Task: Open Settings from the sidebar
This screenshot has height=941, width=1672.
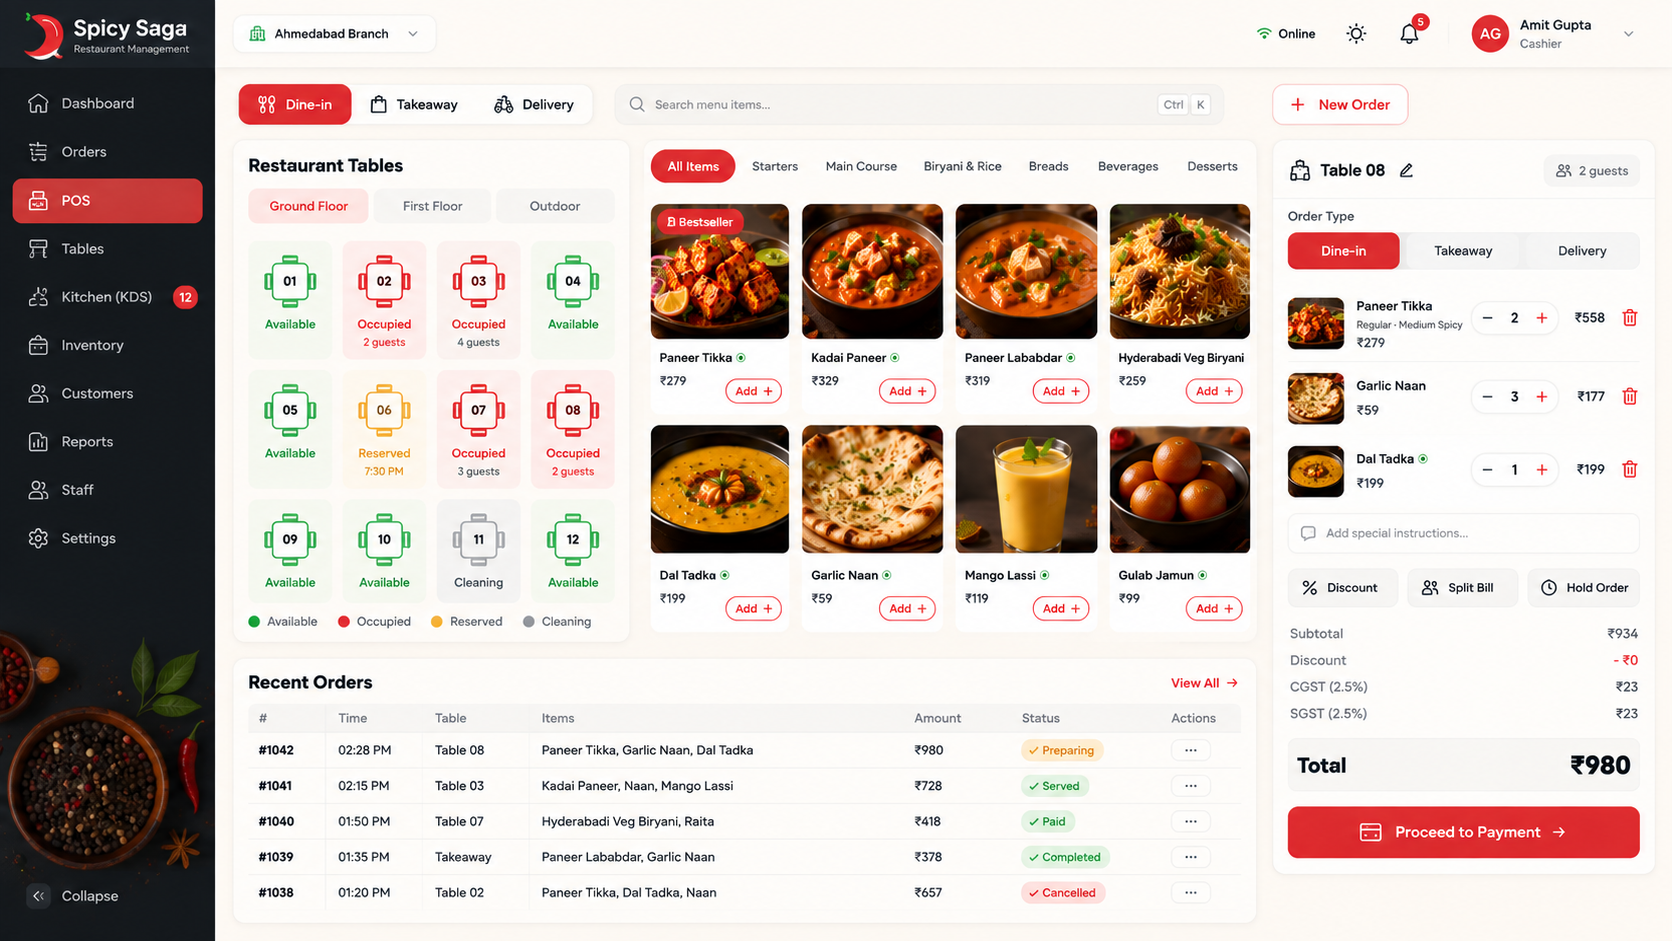Action: (107, 538)
